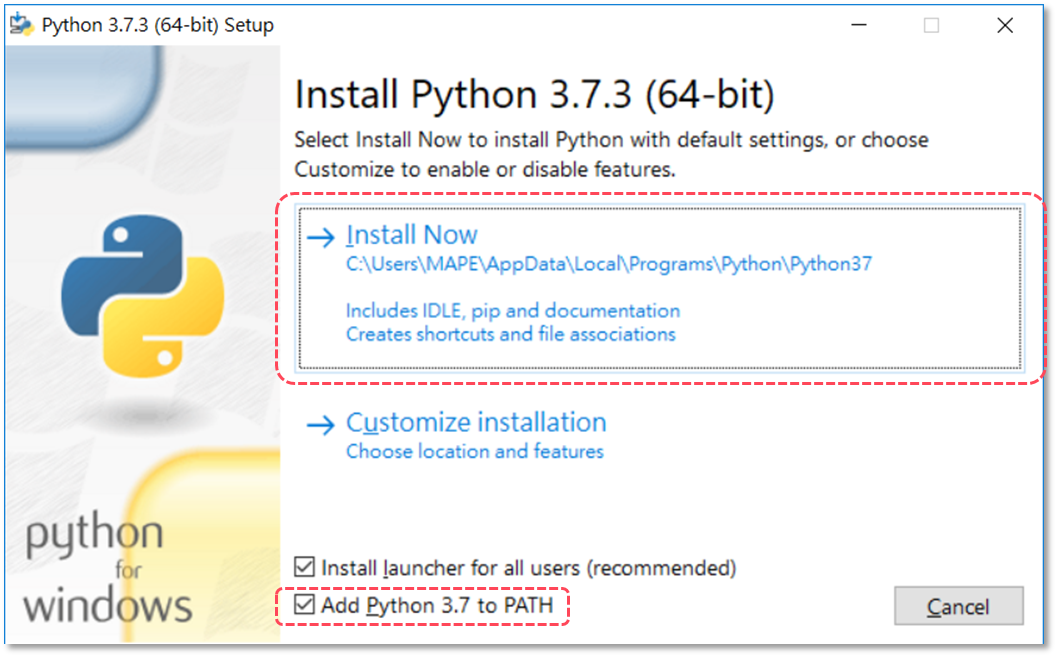Click the arrow next to Customize installation
Viewport: 1057px width, 657px height.
(x=323, y=424)
